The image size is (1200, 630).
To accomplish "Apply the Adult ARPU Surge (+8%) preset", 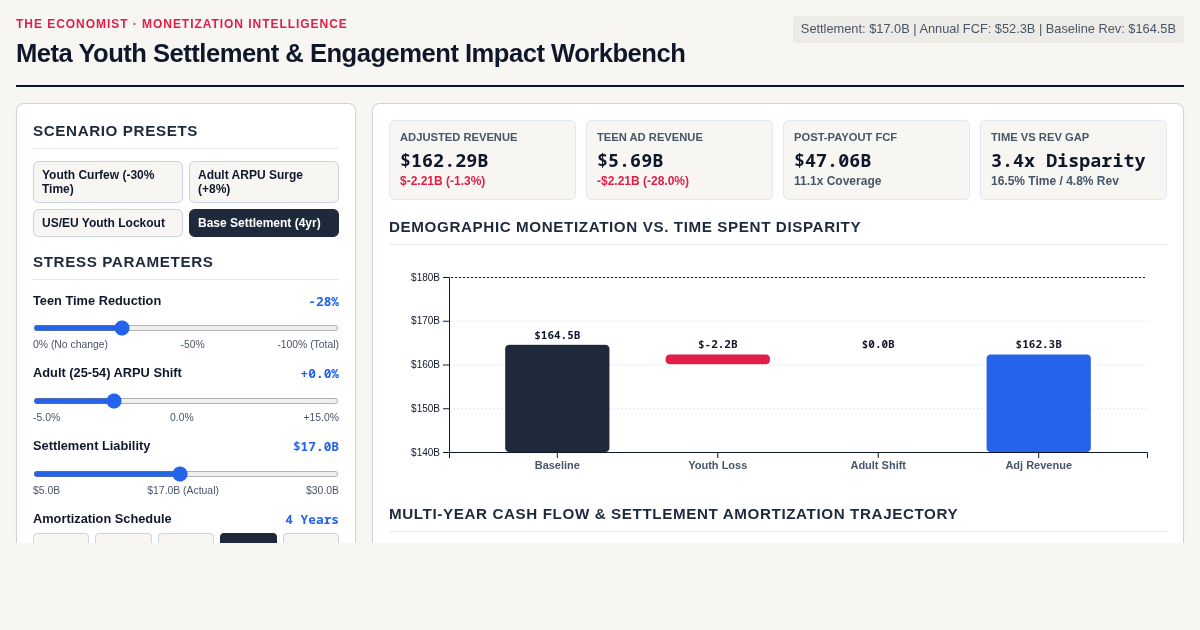I will (x=264, y=182).
